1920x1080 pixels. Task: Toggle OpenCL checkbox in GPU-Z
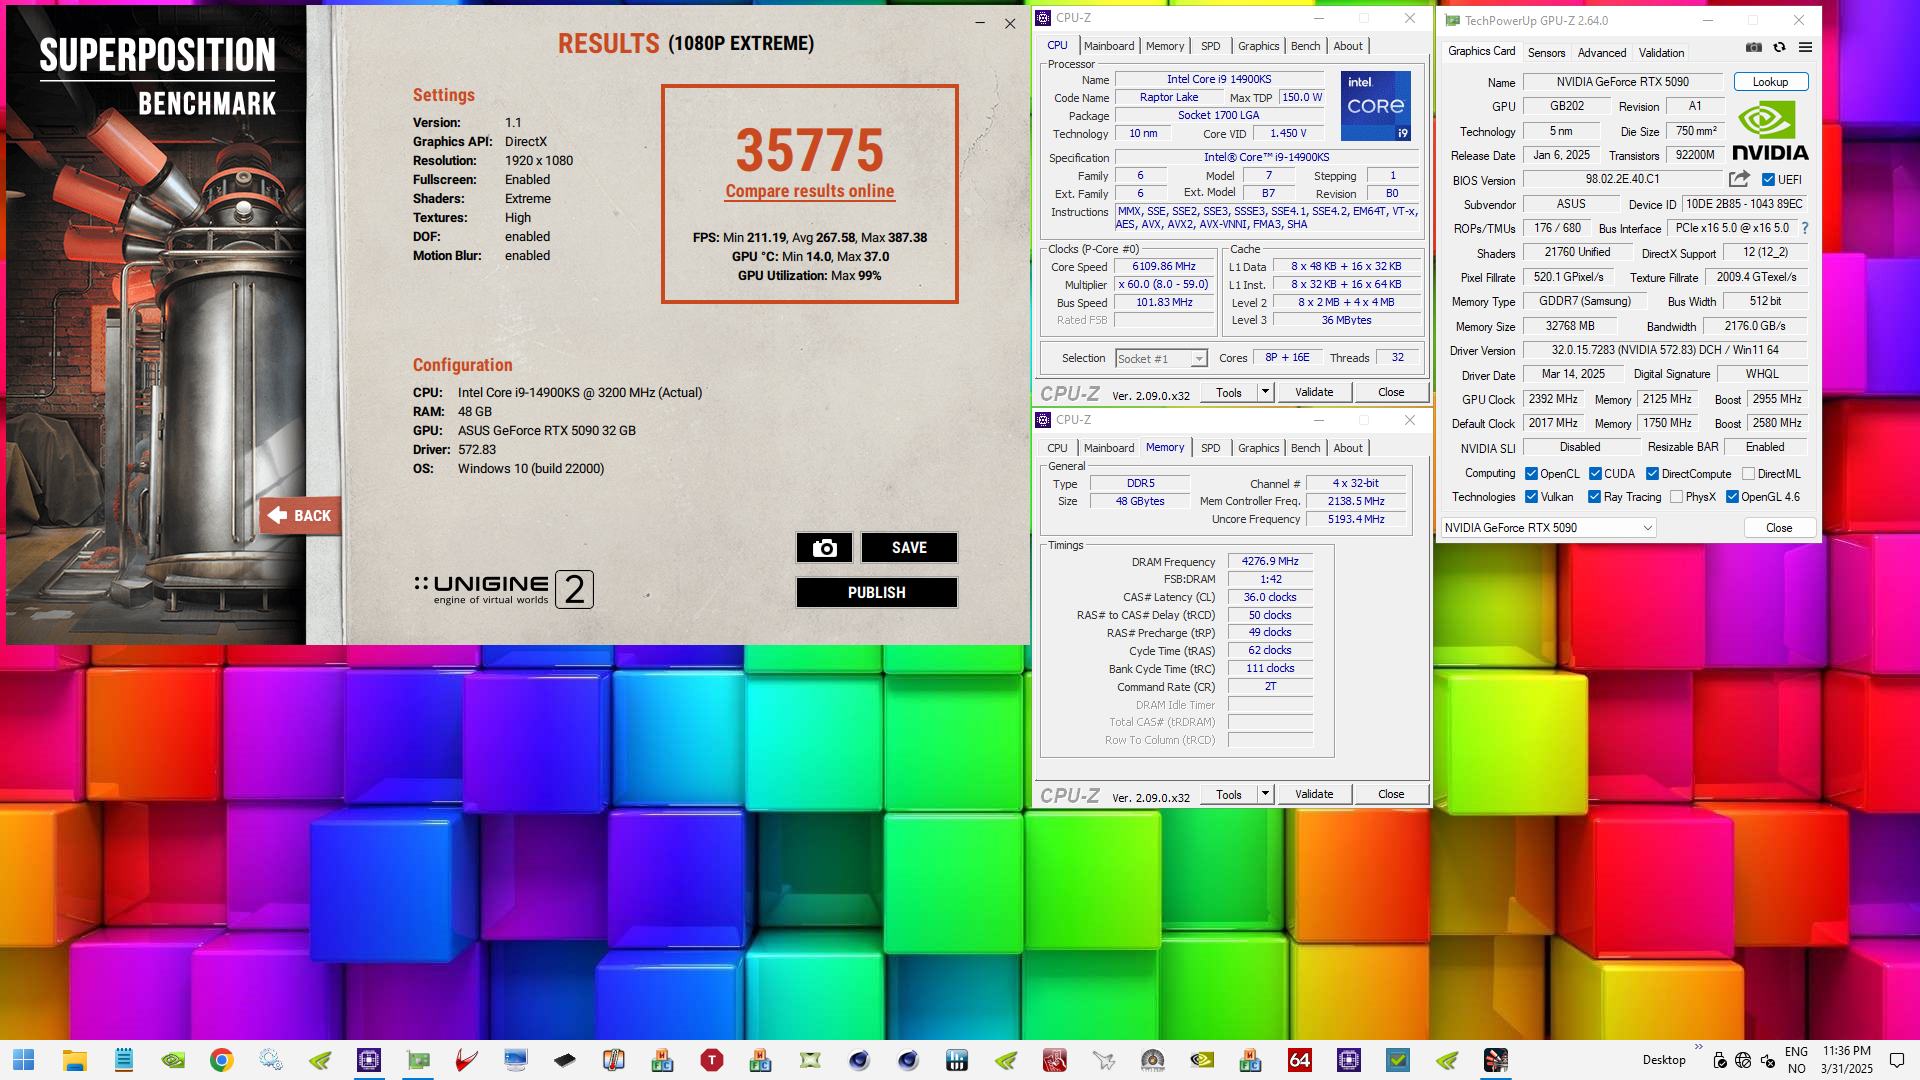1531,474
